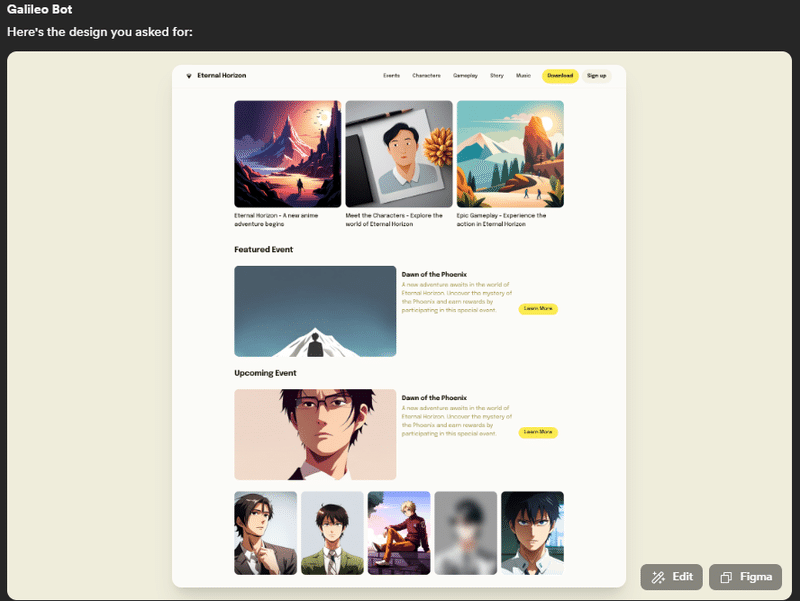
Task: Click the Eternal Horizon brand name
Action: [221, 76]
